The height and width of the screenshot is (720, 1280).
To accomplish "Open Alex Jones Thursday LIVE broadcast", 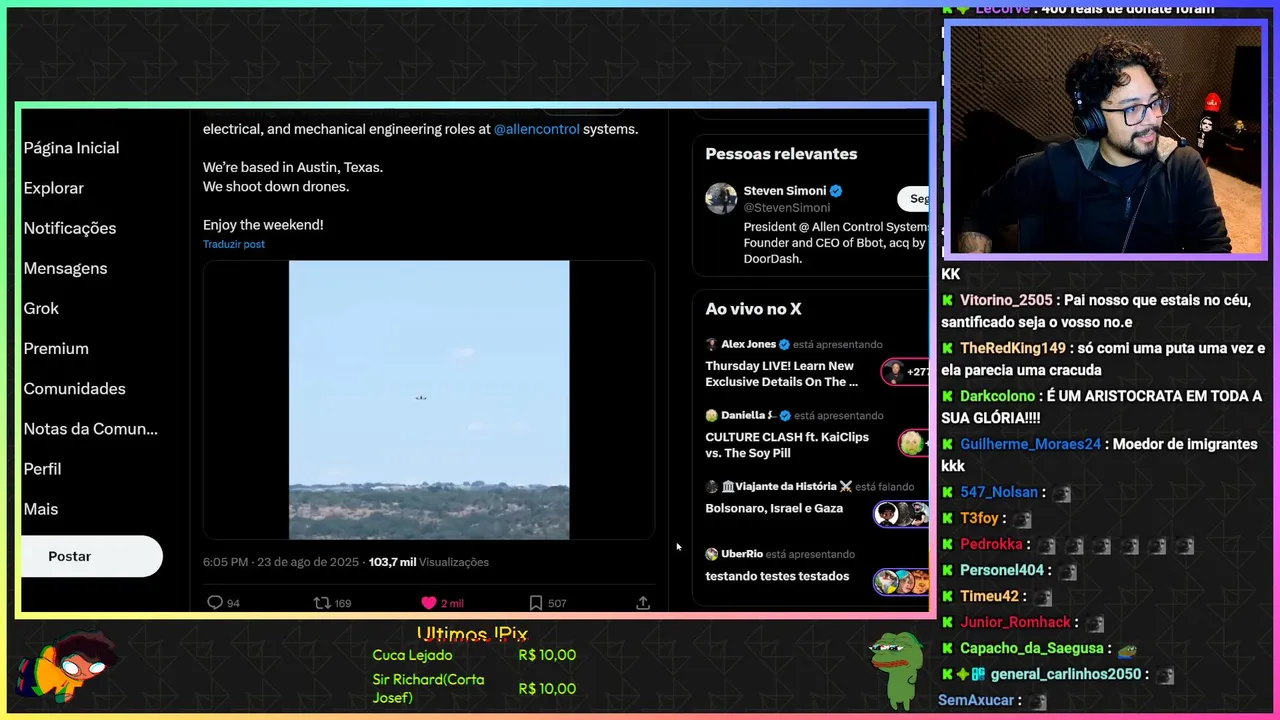I will (x=781, y=374).
